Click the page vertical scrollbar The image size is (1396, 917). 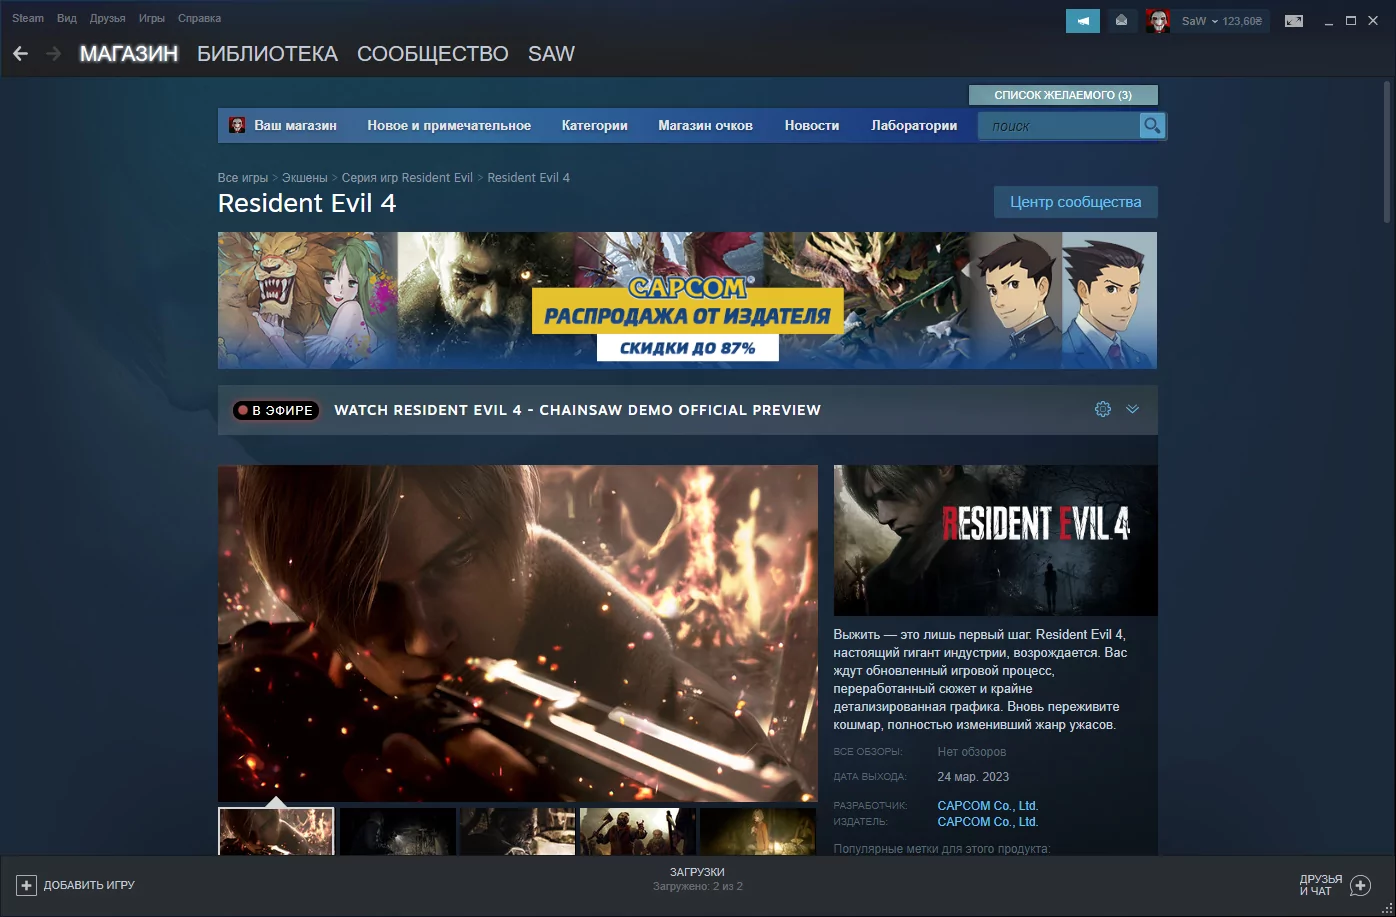pos(1388,150)
